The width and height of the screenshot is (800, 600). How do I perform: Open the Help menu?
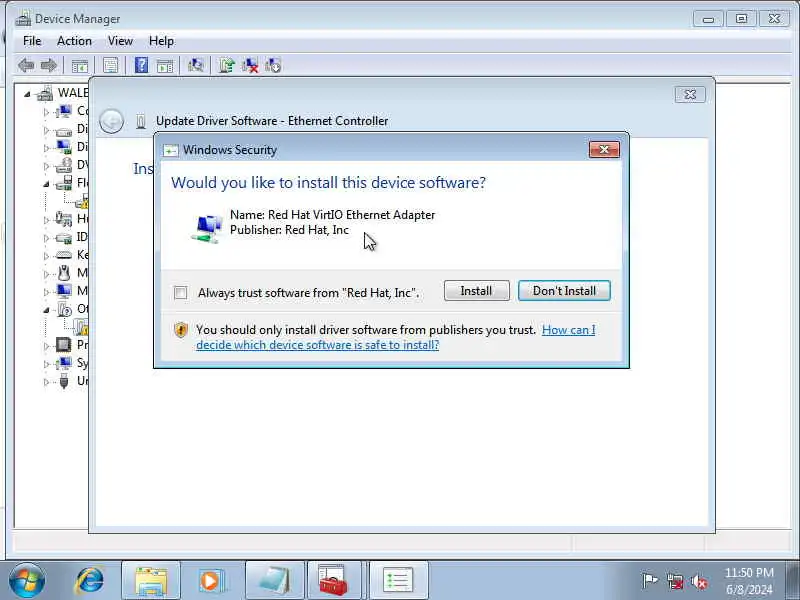161,41
